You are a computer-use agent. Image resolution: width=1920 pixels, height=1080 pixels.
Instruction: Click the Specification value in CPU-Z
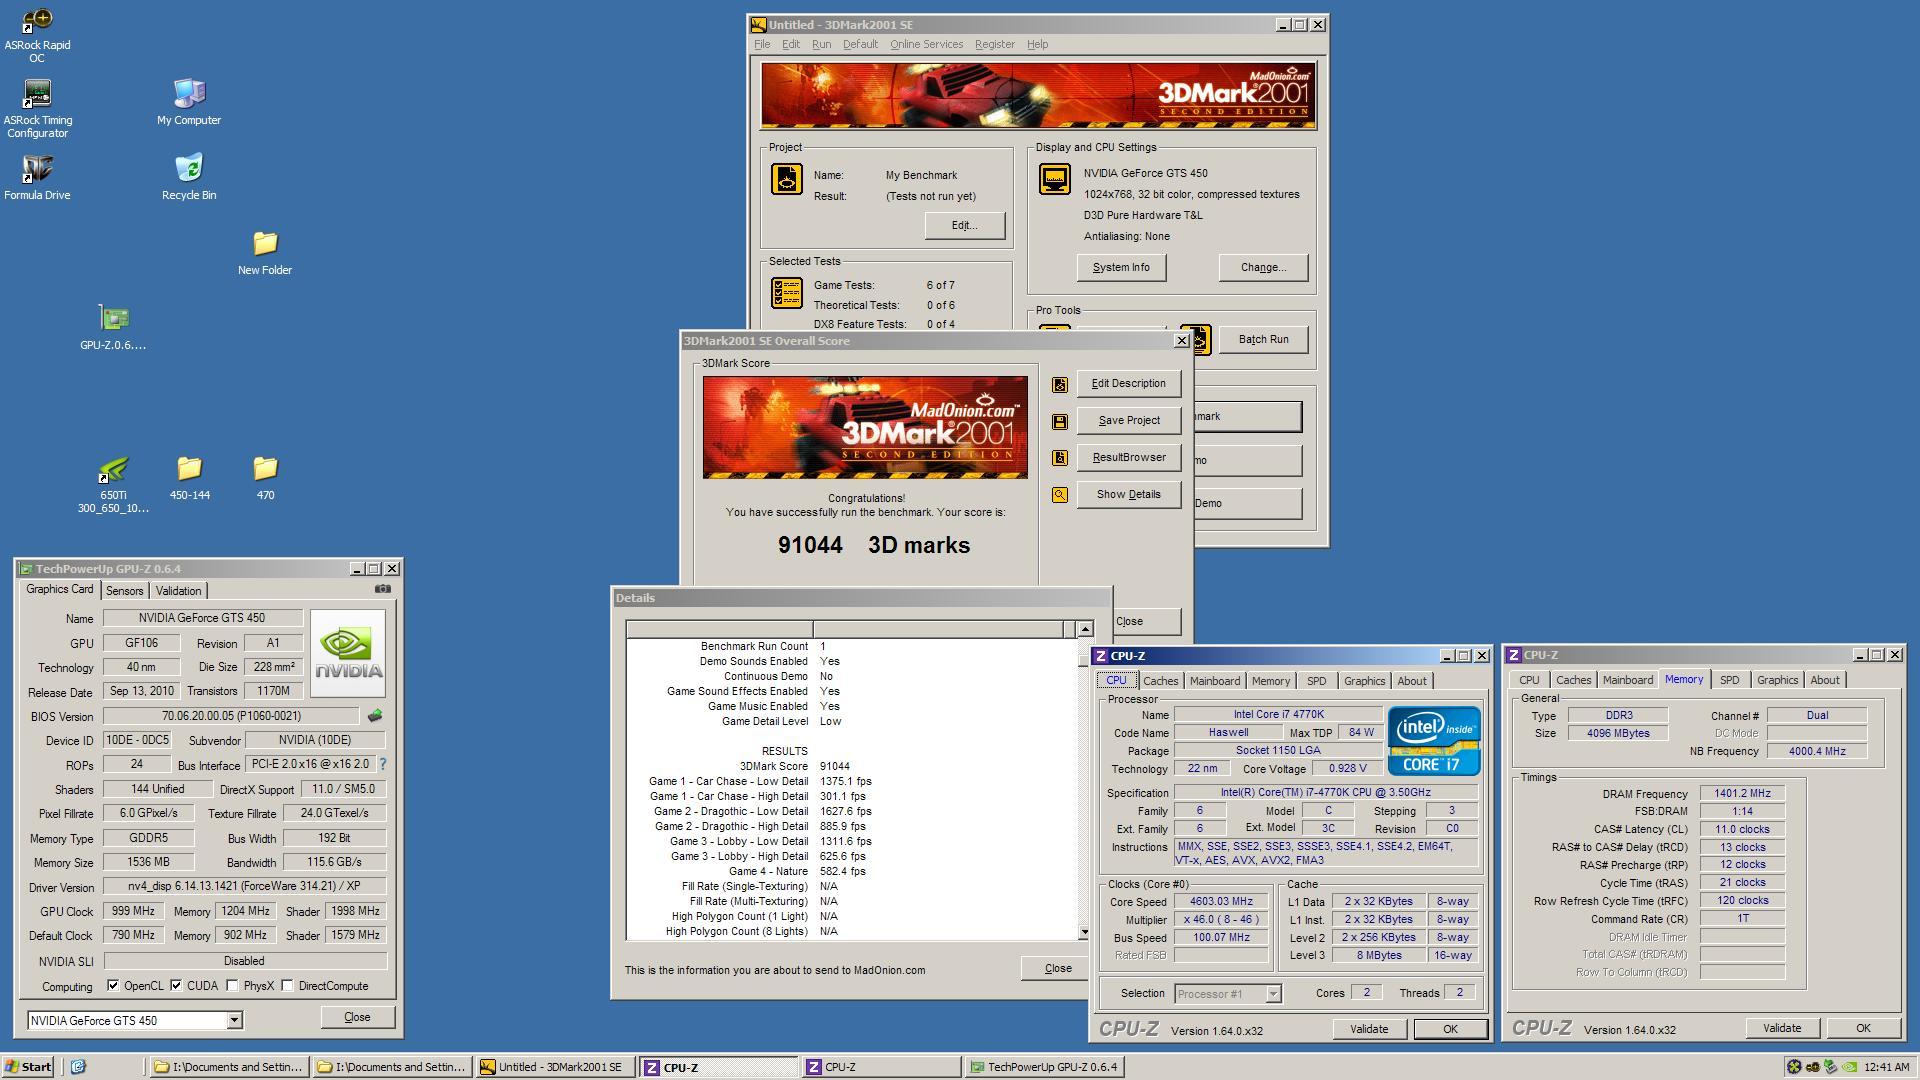(1325, 793)
